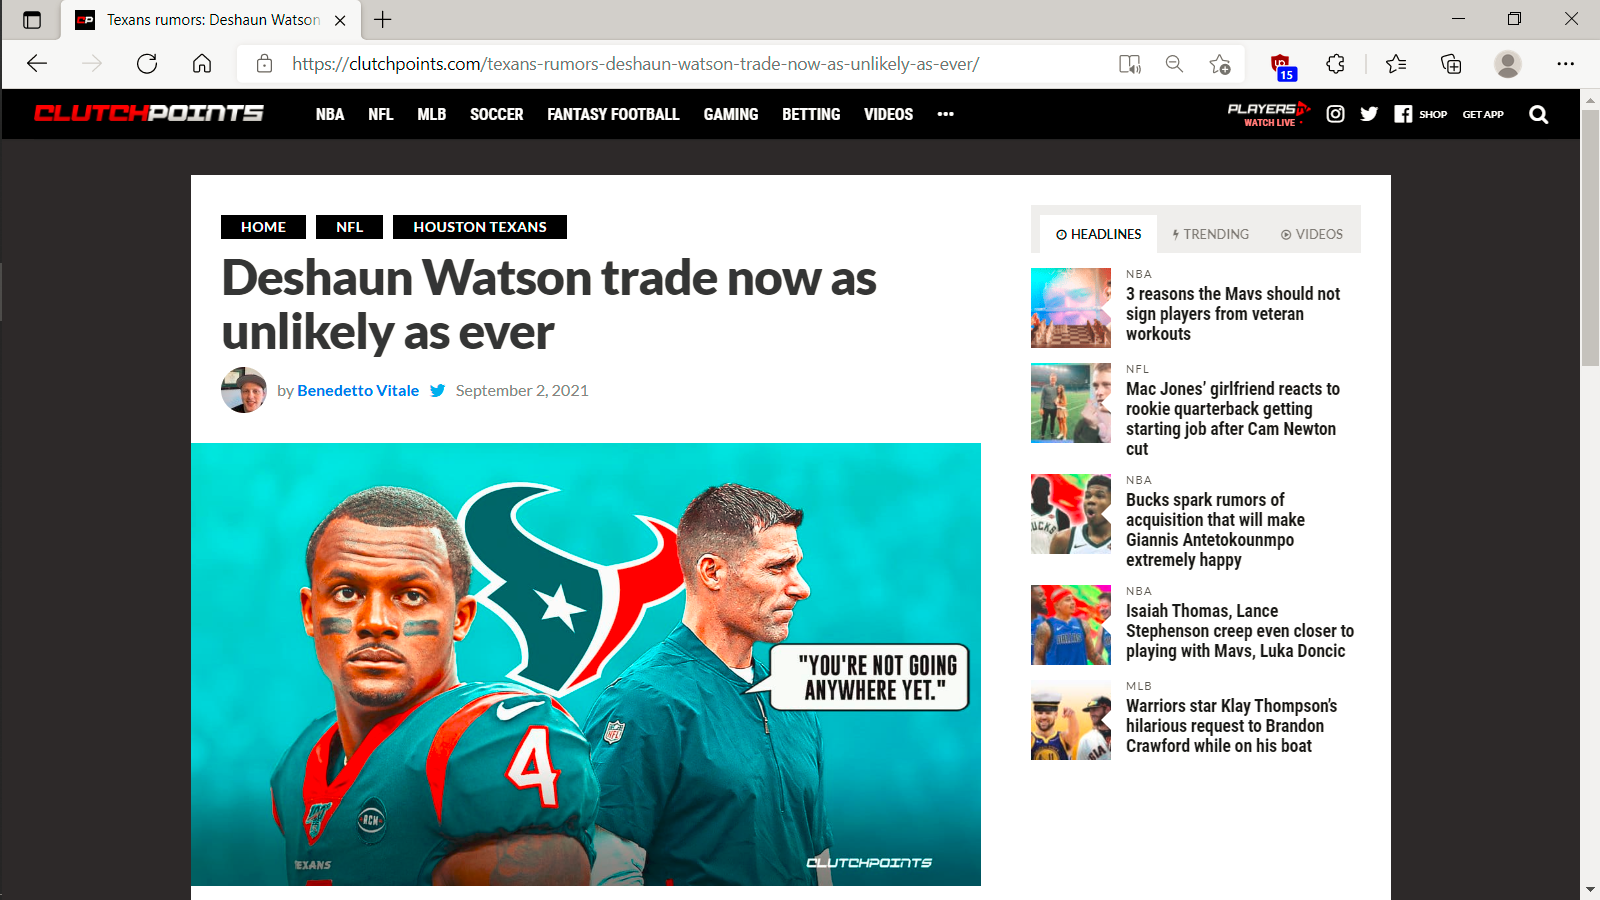Open Klay Thompson boat headline
The width and height of the screenshot is (1600, 900).
click(x=1231, y=726)
